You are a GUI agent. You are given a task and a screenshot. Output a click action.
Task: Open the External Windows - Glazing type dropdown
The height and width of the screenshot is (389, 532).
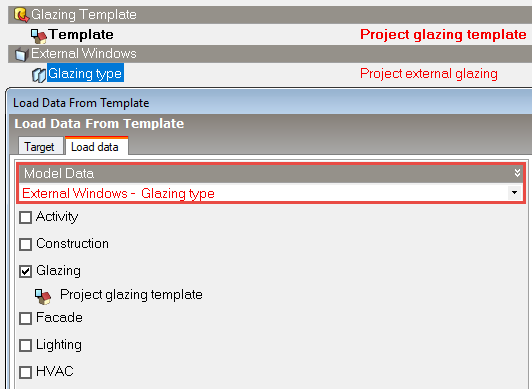(x=514, y=193)
